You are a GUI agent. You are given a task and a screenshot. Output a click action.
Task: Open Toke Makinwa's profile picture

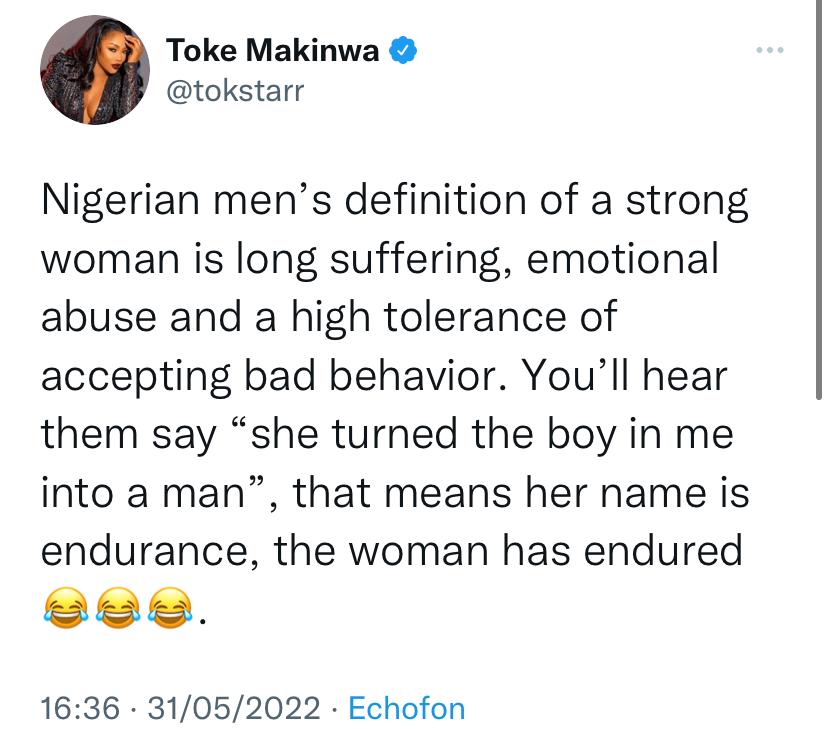(x=95, y=70)
